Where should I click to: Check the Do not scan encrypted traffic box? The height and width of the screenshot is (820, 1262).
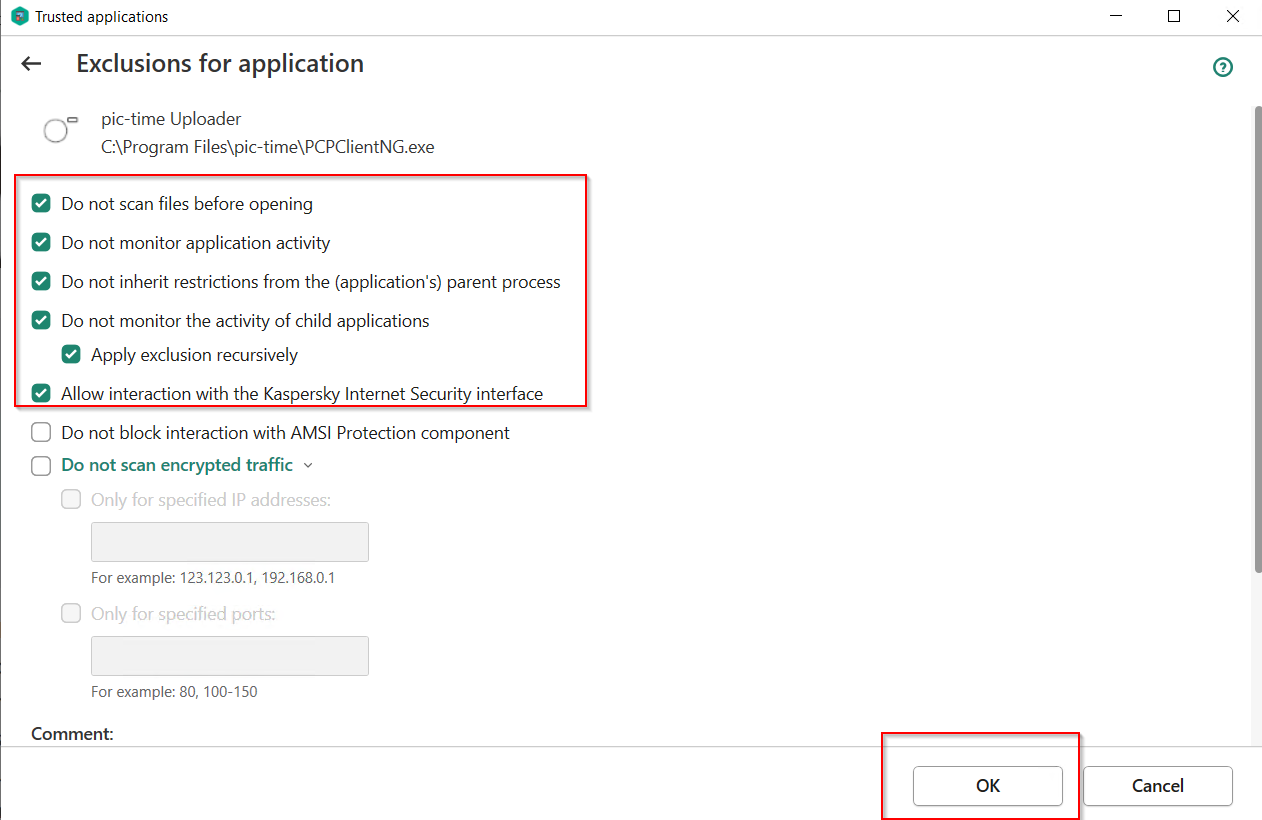41,466
